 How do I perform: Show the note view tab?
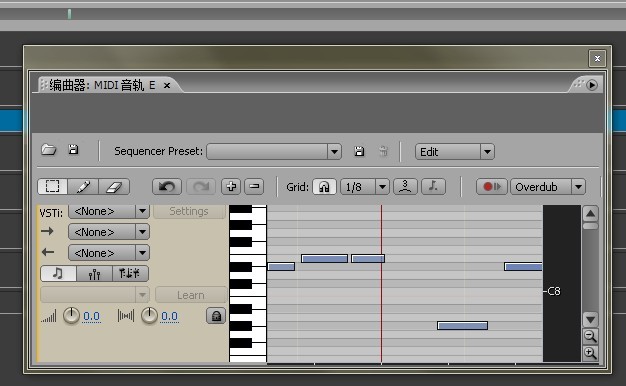coord(58,273)
